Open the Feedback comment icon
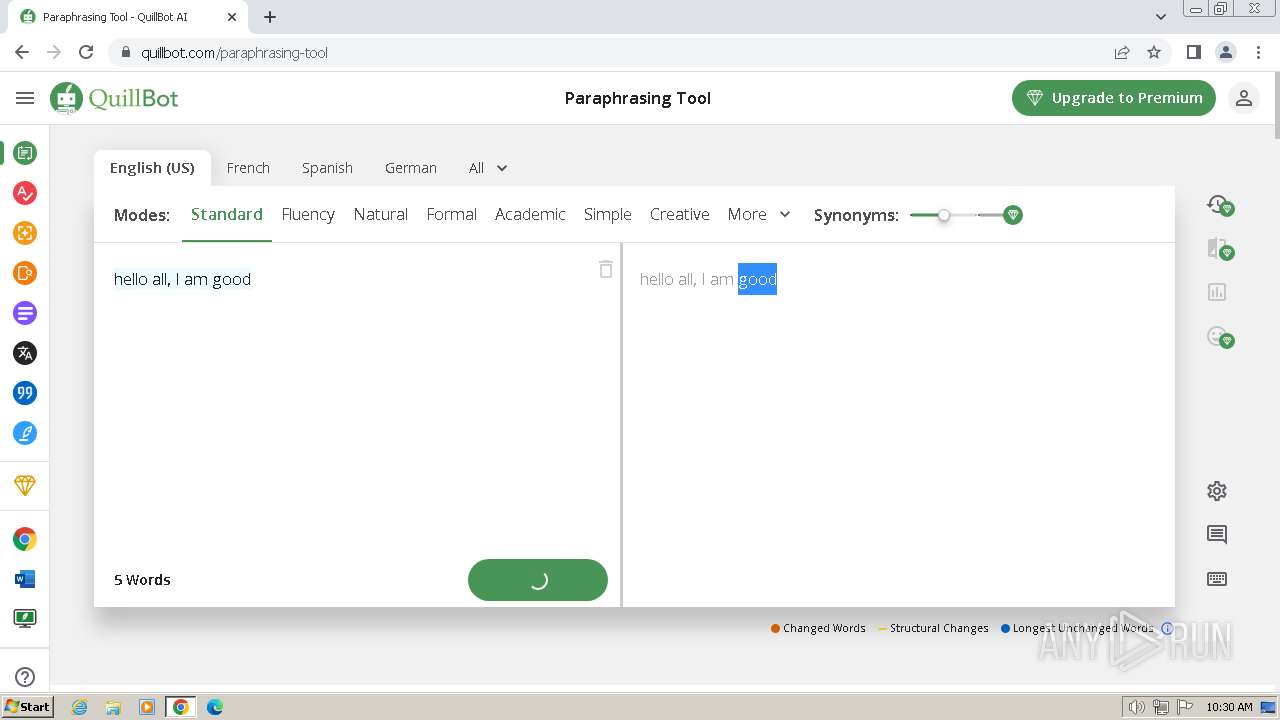1280x720 pixels. coord(1217,535)
